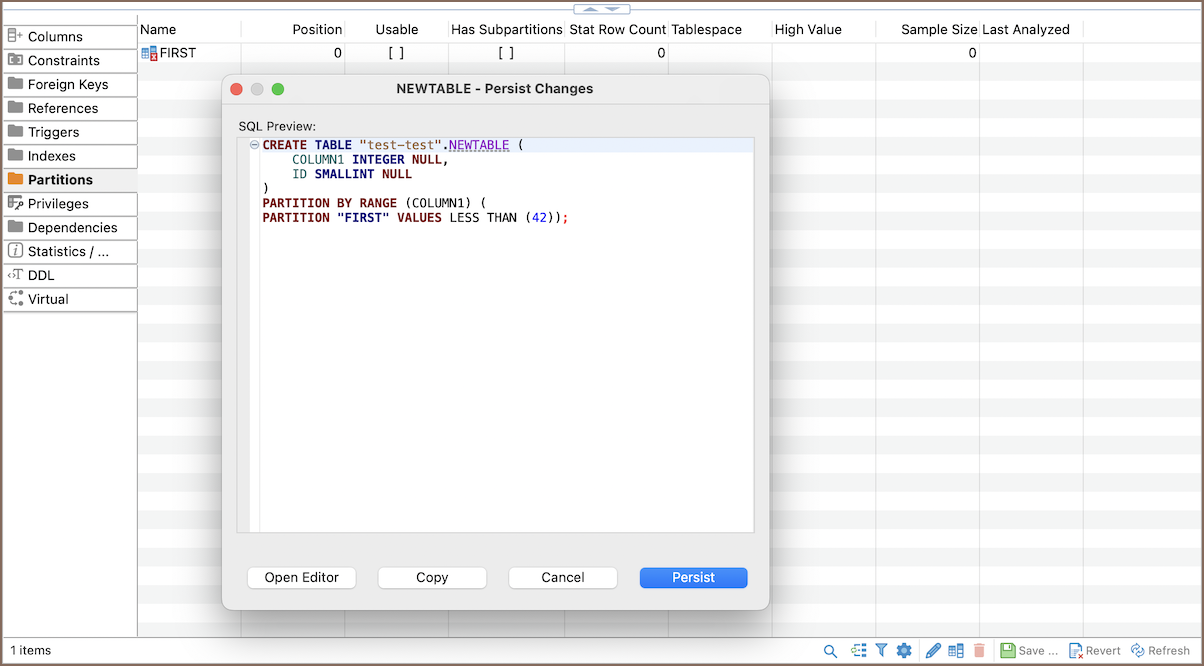Click the search magnifier icon in status bar
The height and width of the screenshot is (666, 1204).
830,651
